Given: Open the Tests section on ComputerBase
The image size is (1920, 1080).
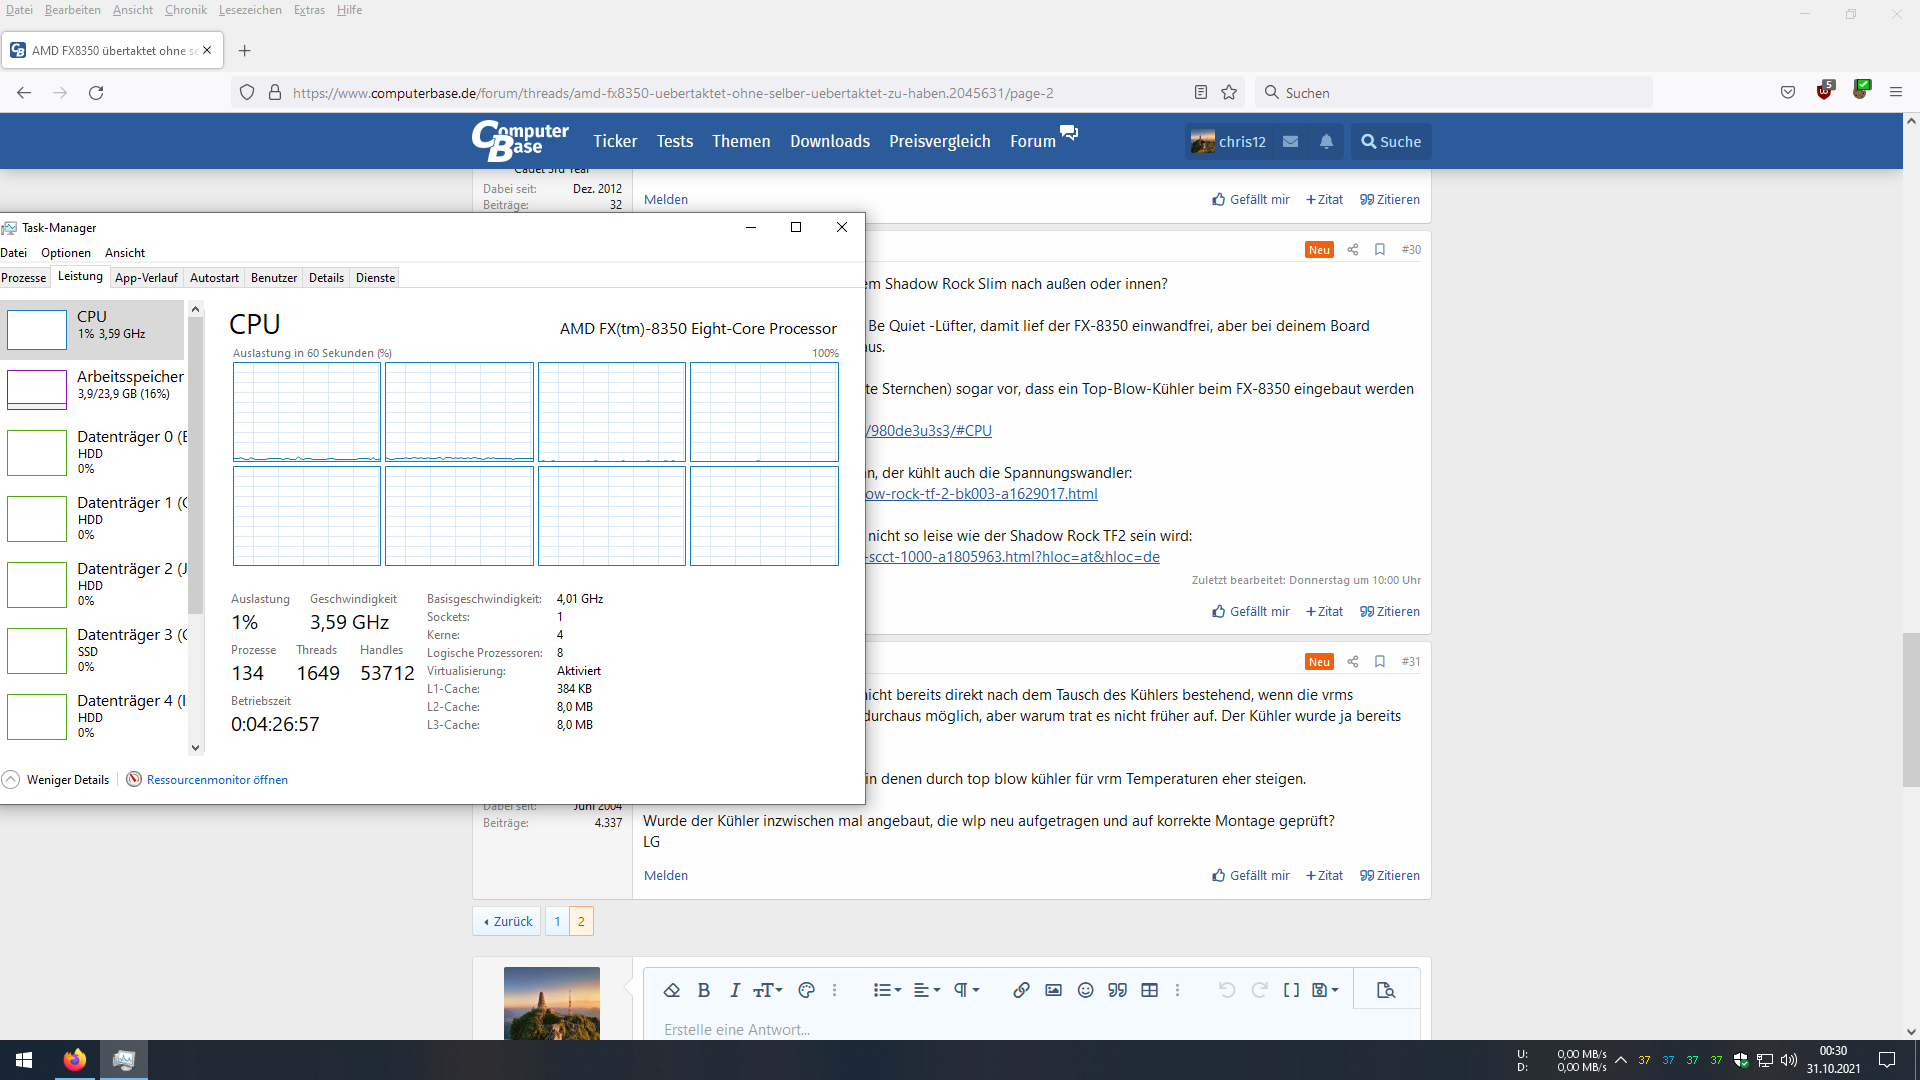Looking at the screenshot, I should pos(675,141).
